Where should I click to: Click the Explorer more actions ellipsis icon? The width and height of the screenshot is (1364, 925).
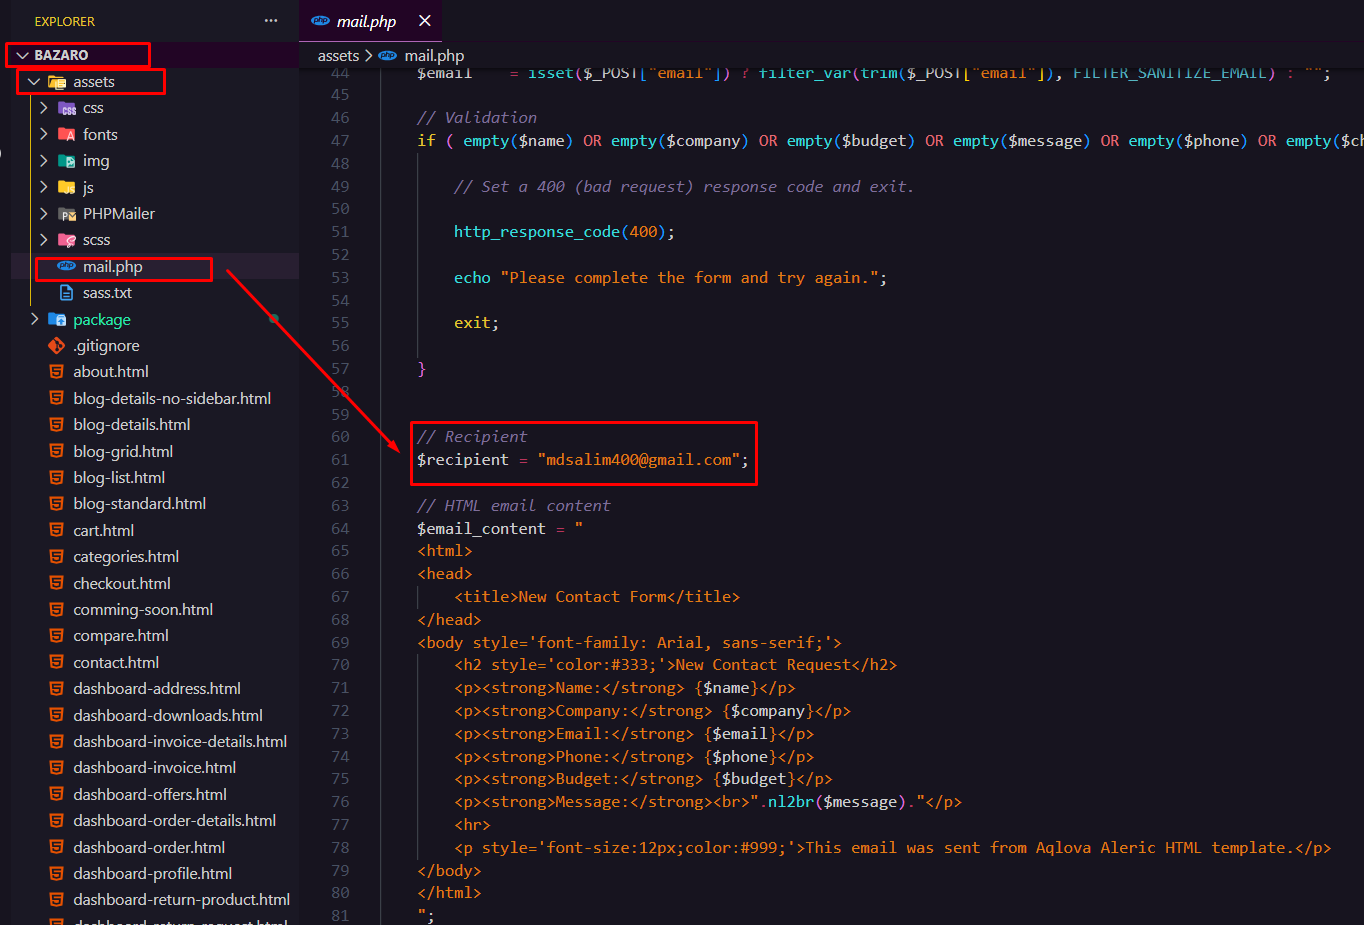click(271, 21)
